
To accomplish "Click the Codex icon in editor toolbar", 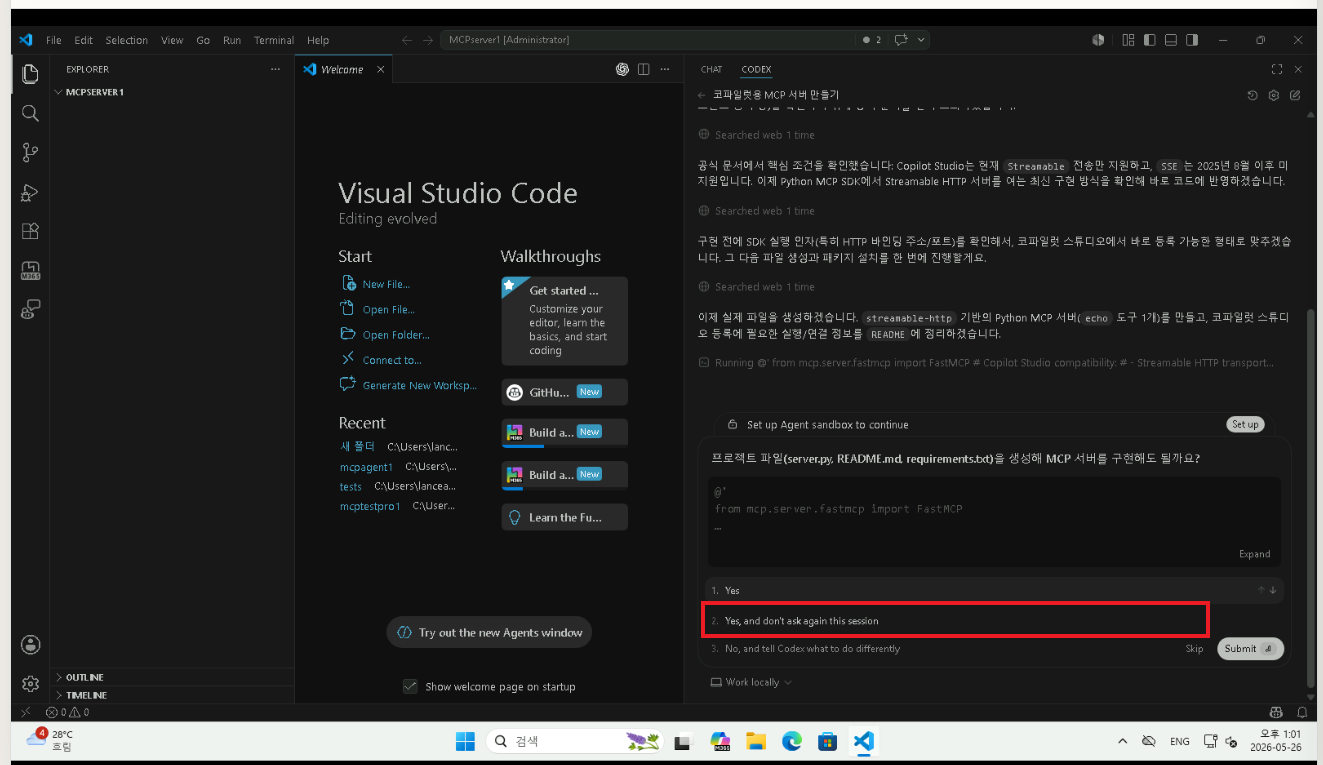I will pos(622,69).
